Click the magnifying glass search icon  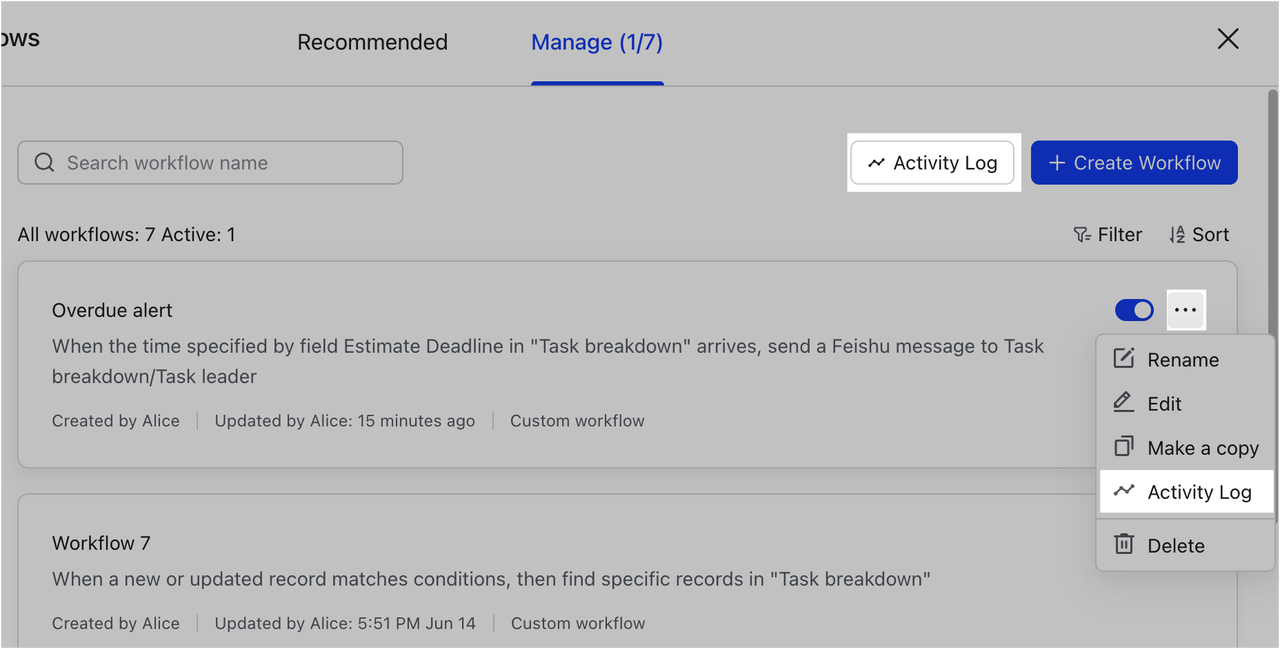coord(44,162)
